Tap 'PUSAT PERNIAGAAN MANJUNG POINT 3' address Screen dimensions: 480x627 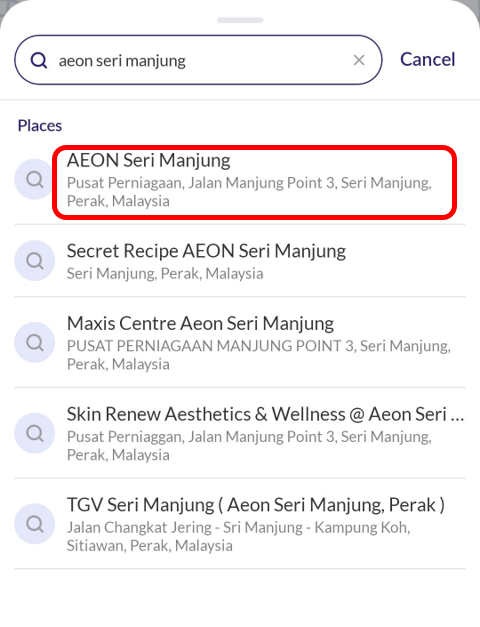click(211, 346)
